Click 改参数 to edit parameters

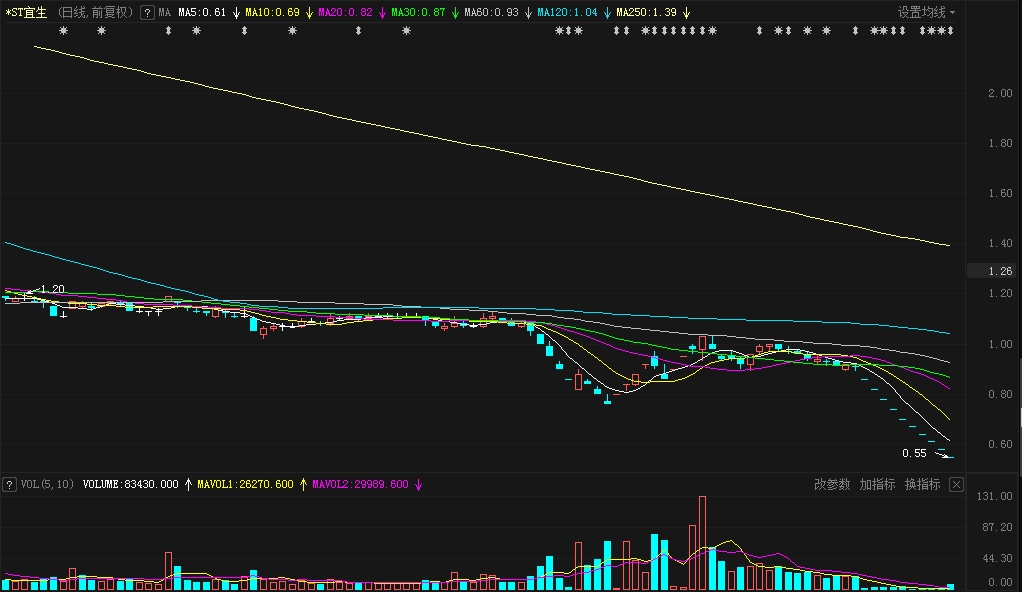[x=832, y=485]
